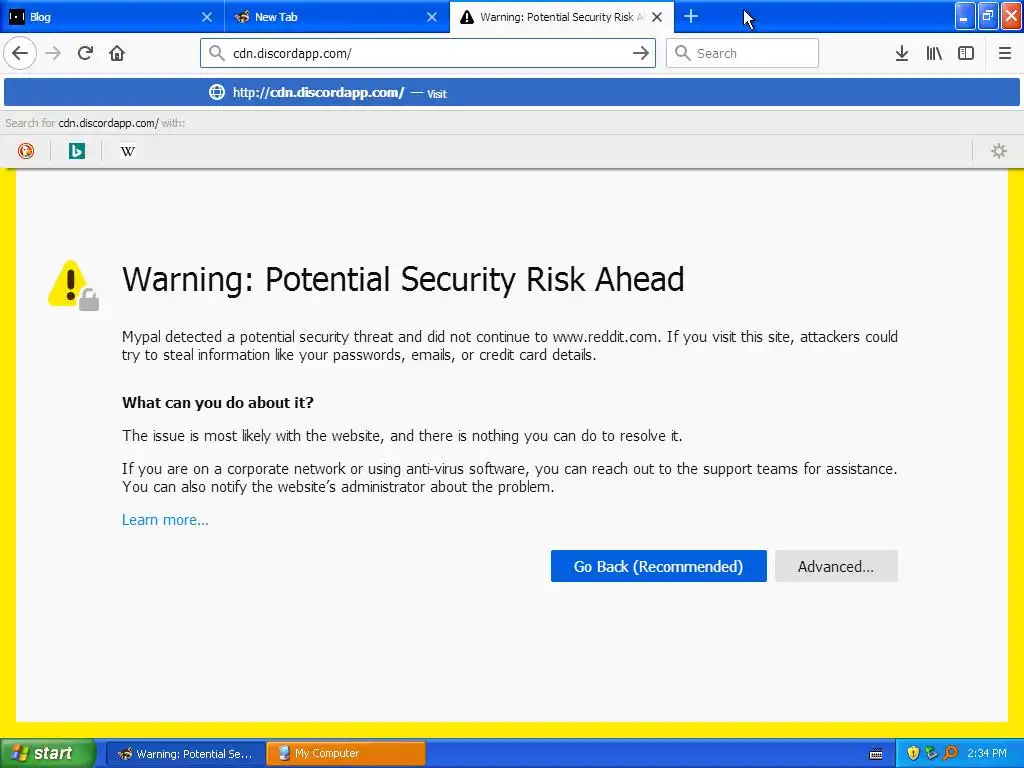Select the Warning taskbar window button
1024x768 pixels.
point(185,754)
